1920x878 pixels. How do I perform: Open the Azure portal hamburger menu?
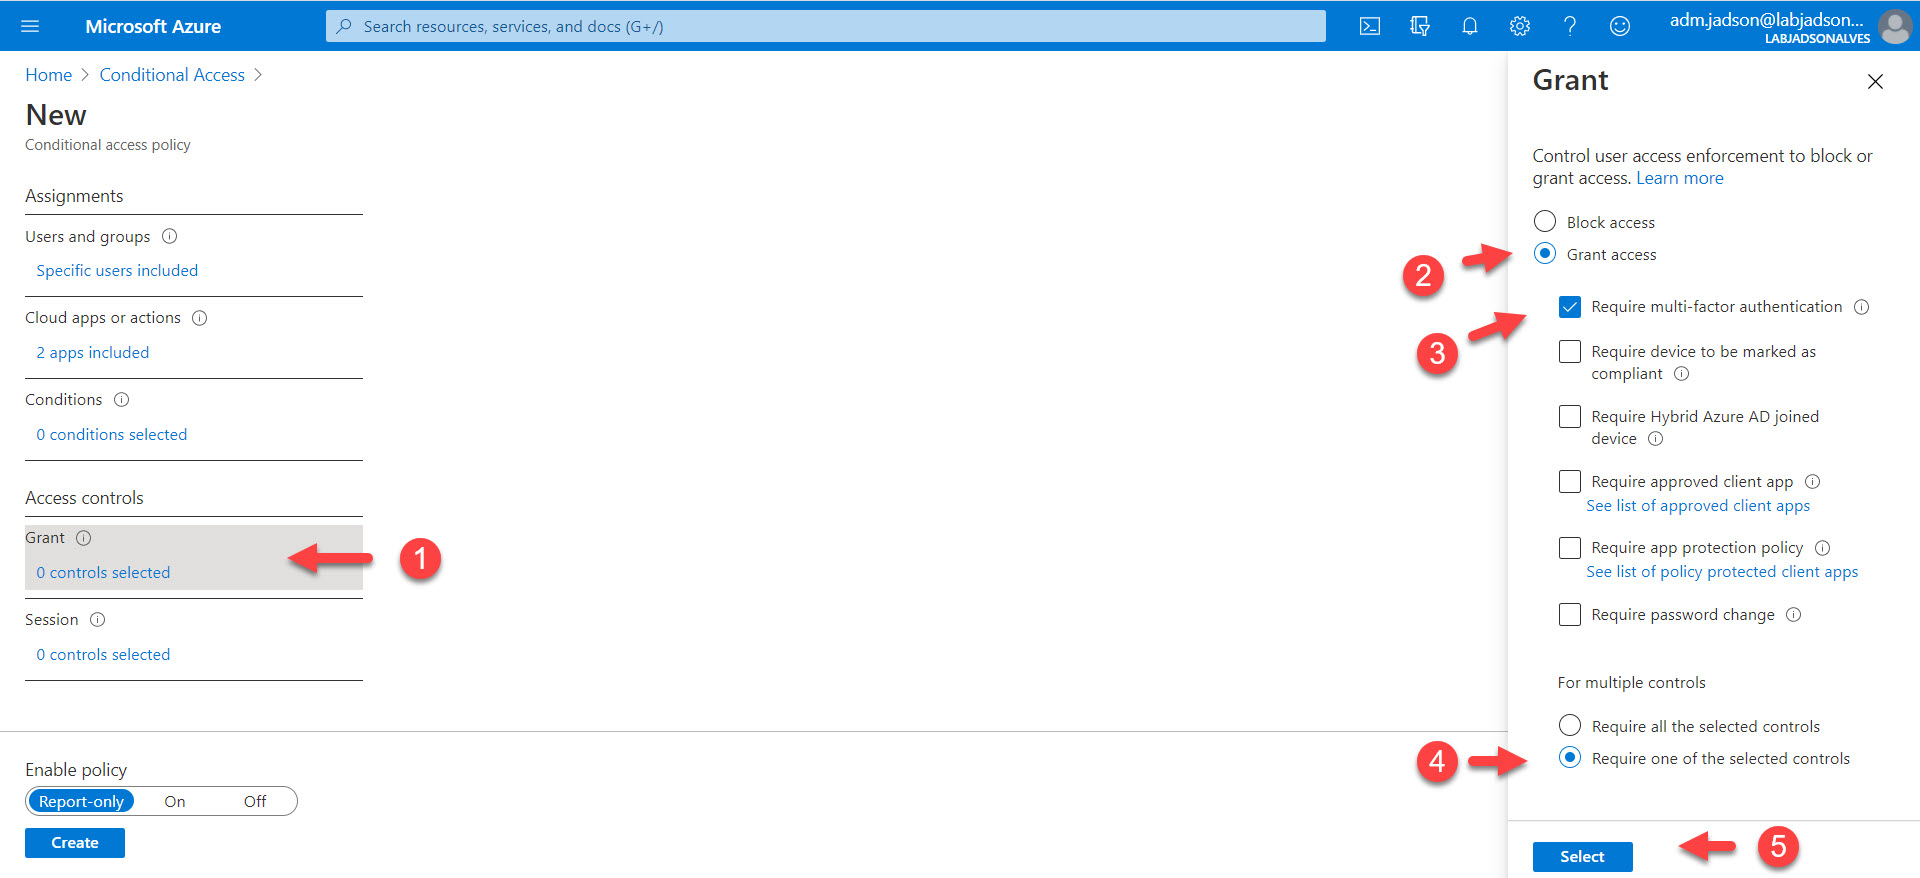[30, 26]
